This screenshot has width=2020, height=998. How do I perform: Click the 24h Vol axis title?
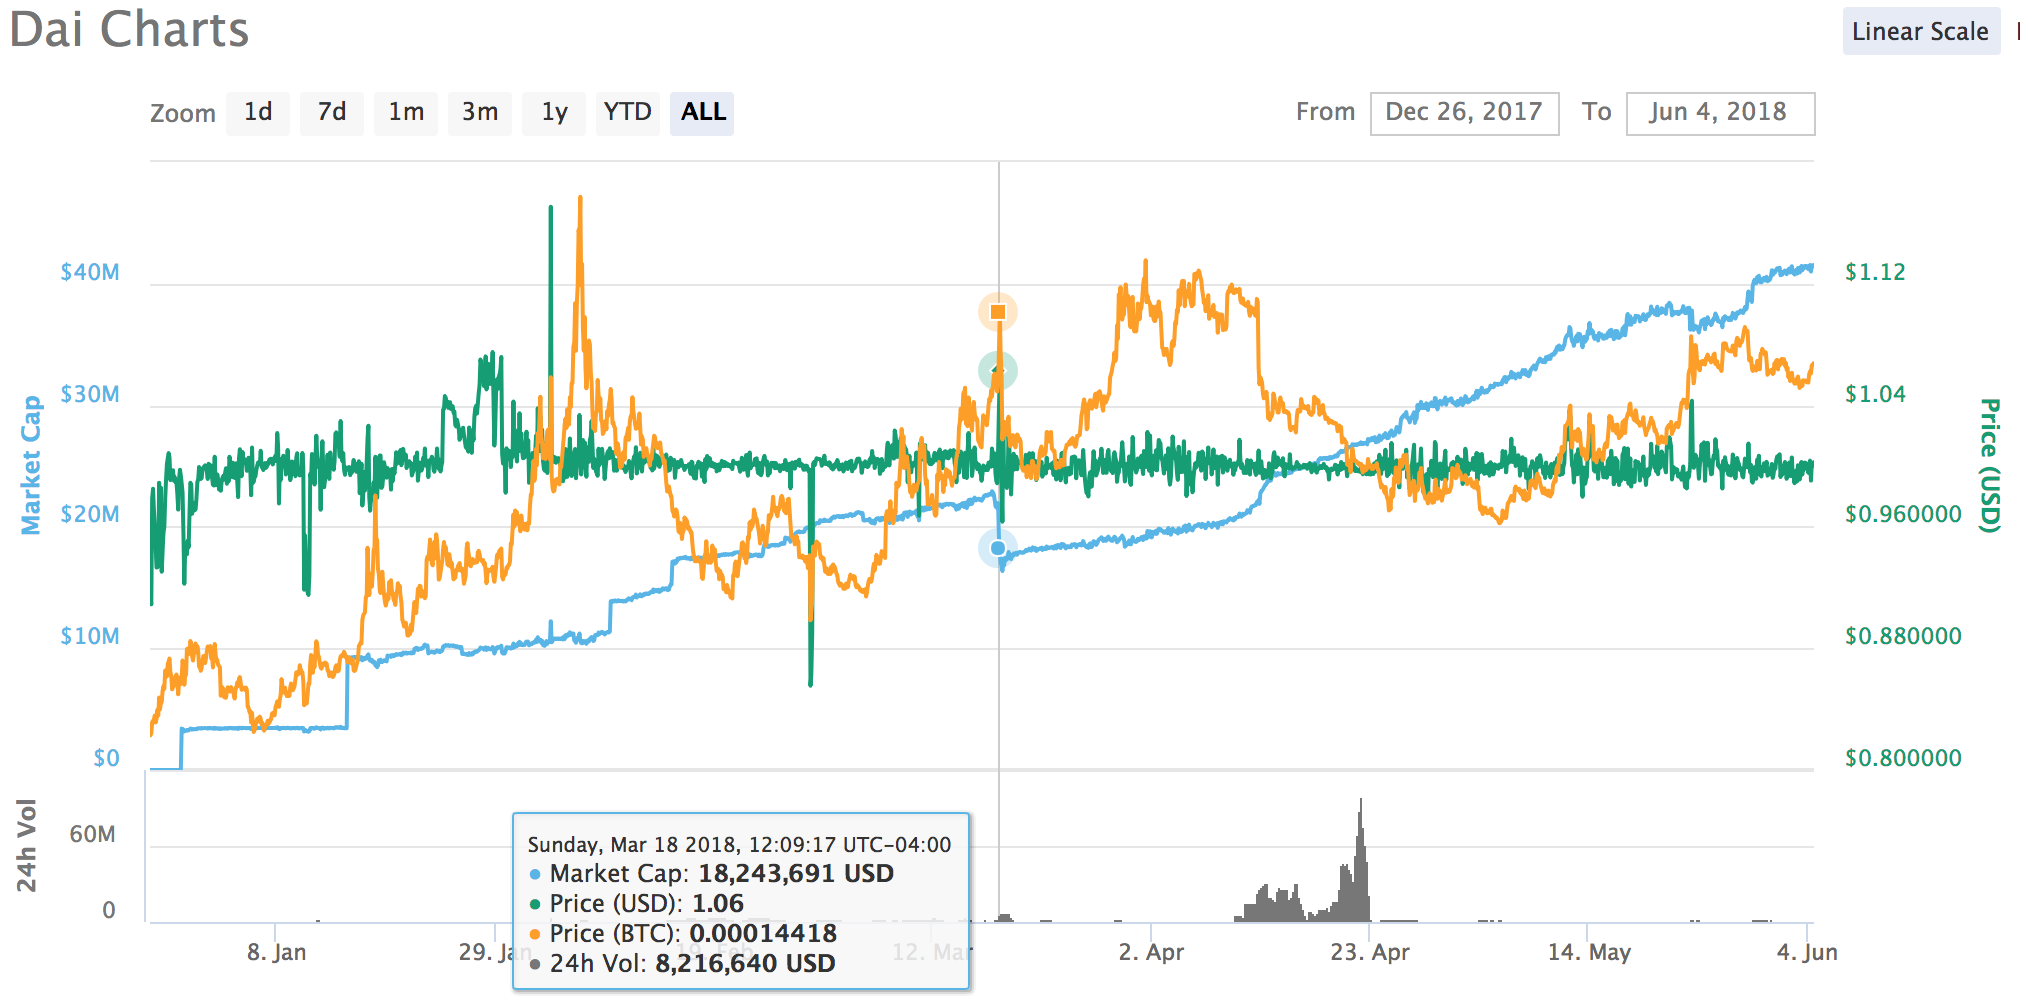(27, 845)
